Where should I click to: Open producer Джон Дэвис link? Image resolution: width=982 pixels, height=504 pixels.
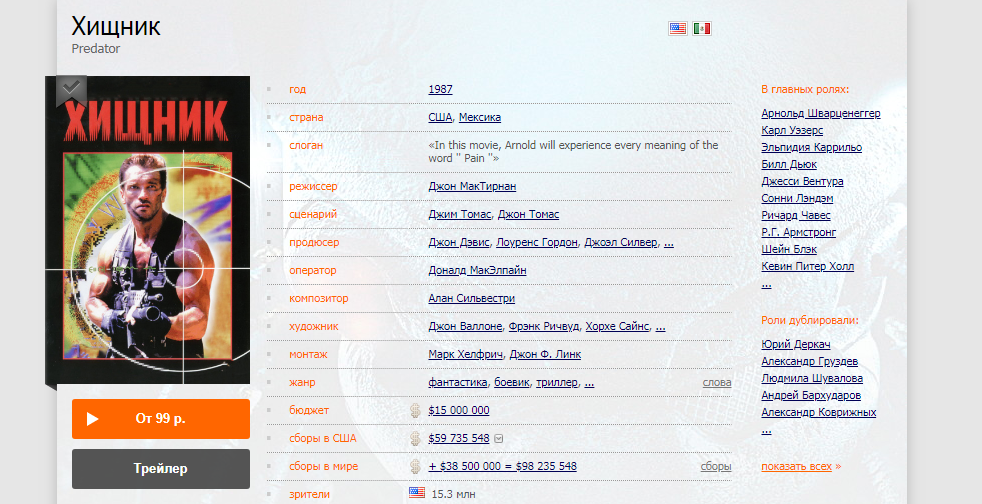(x=459, y=242)
